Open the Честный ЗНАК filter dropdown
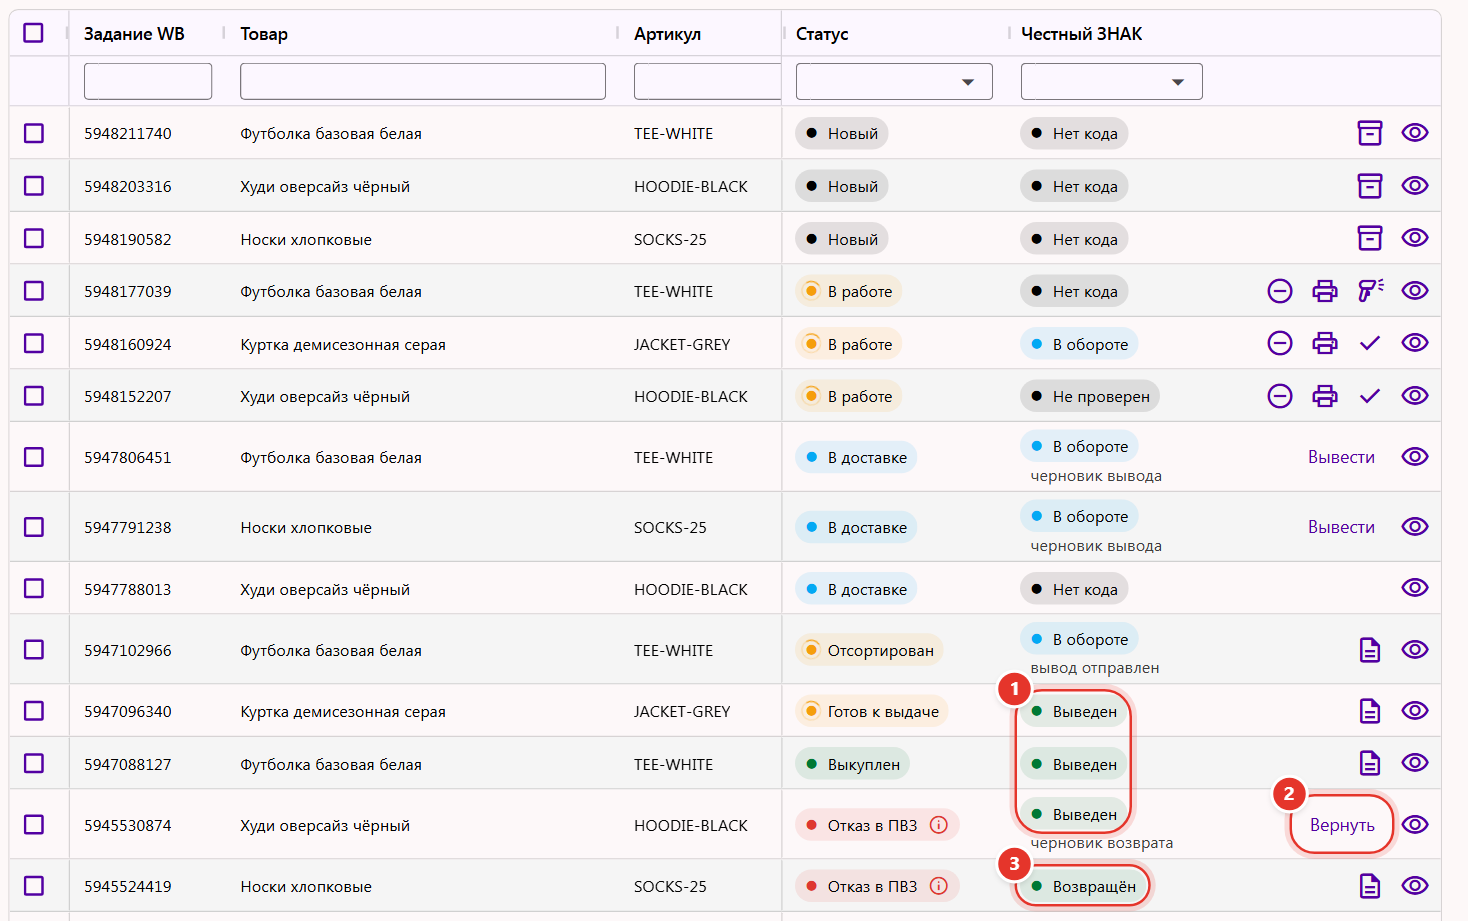Image resolution: width=1468 pixels, height=921 pixels. click(x=1111, y=81)
